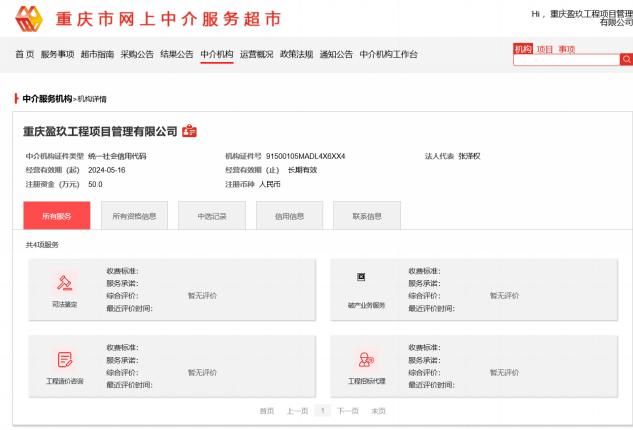Open 通知公告 navigation item

click(x=336, y=54)
